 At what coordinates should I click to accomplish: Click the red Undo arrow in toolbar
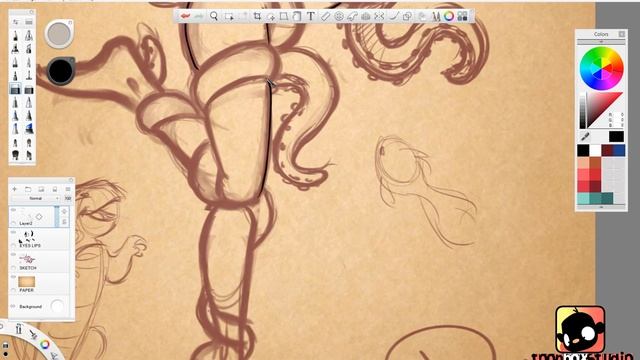[x=185, y=16]
